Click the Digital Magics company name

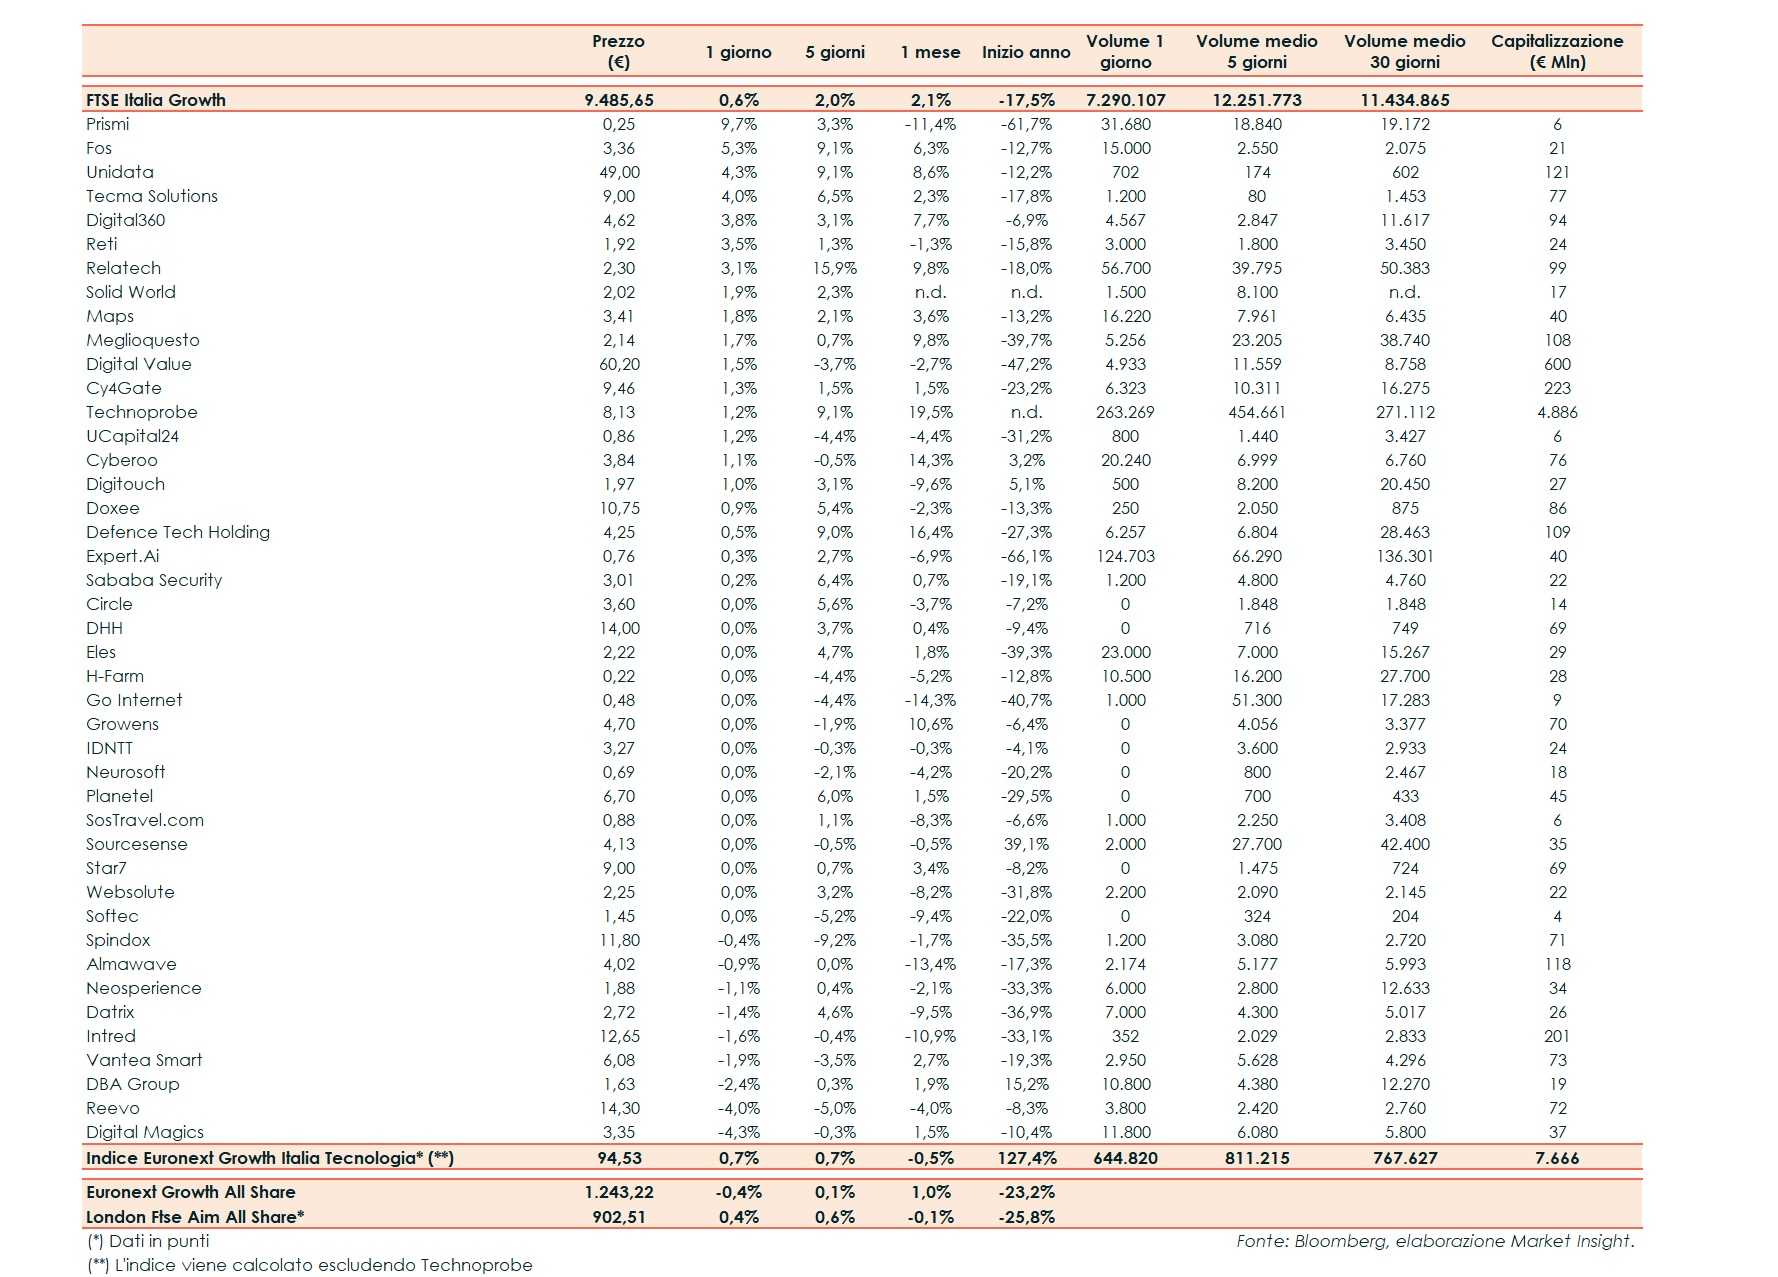(x=145, y=1132)
